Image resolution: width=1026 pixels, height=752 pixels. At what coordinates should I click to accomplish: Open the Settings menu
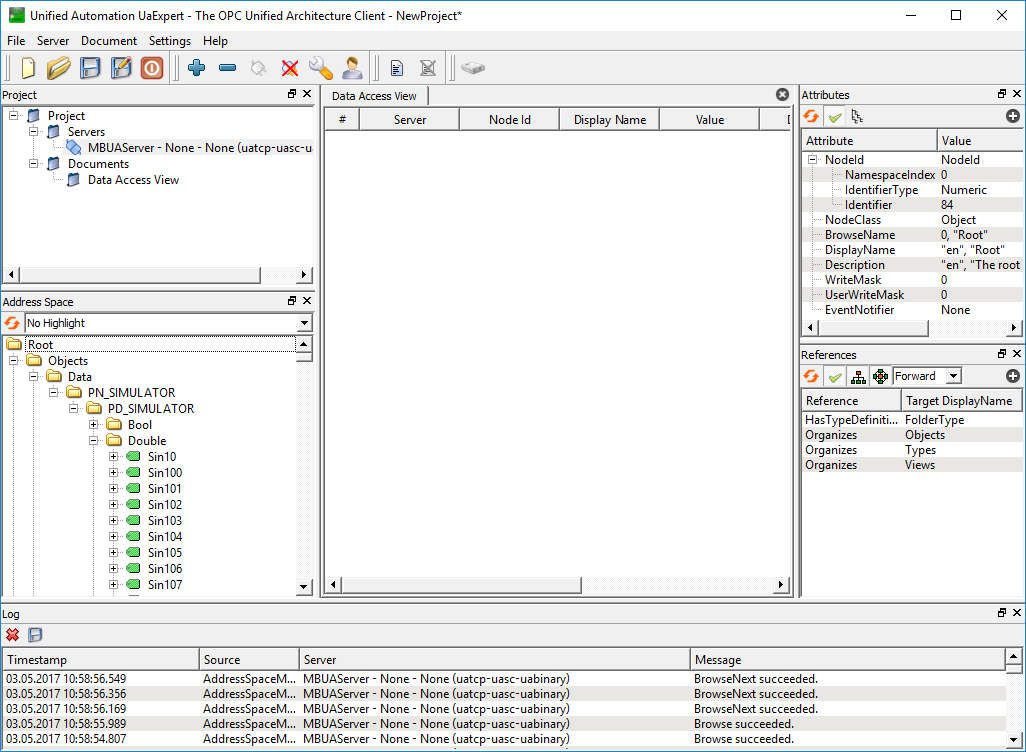coord(169,41)
